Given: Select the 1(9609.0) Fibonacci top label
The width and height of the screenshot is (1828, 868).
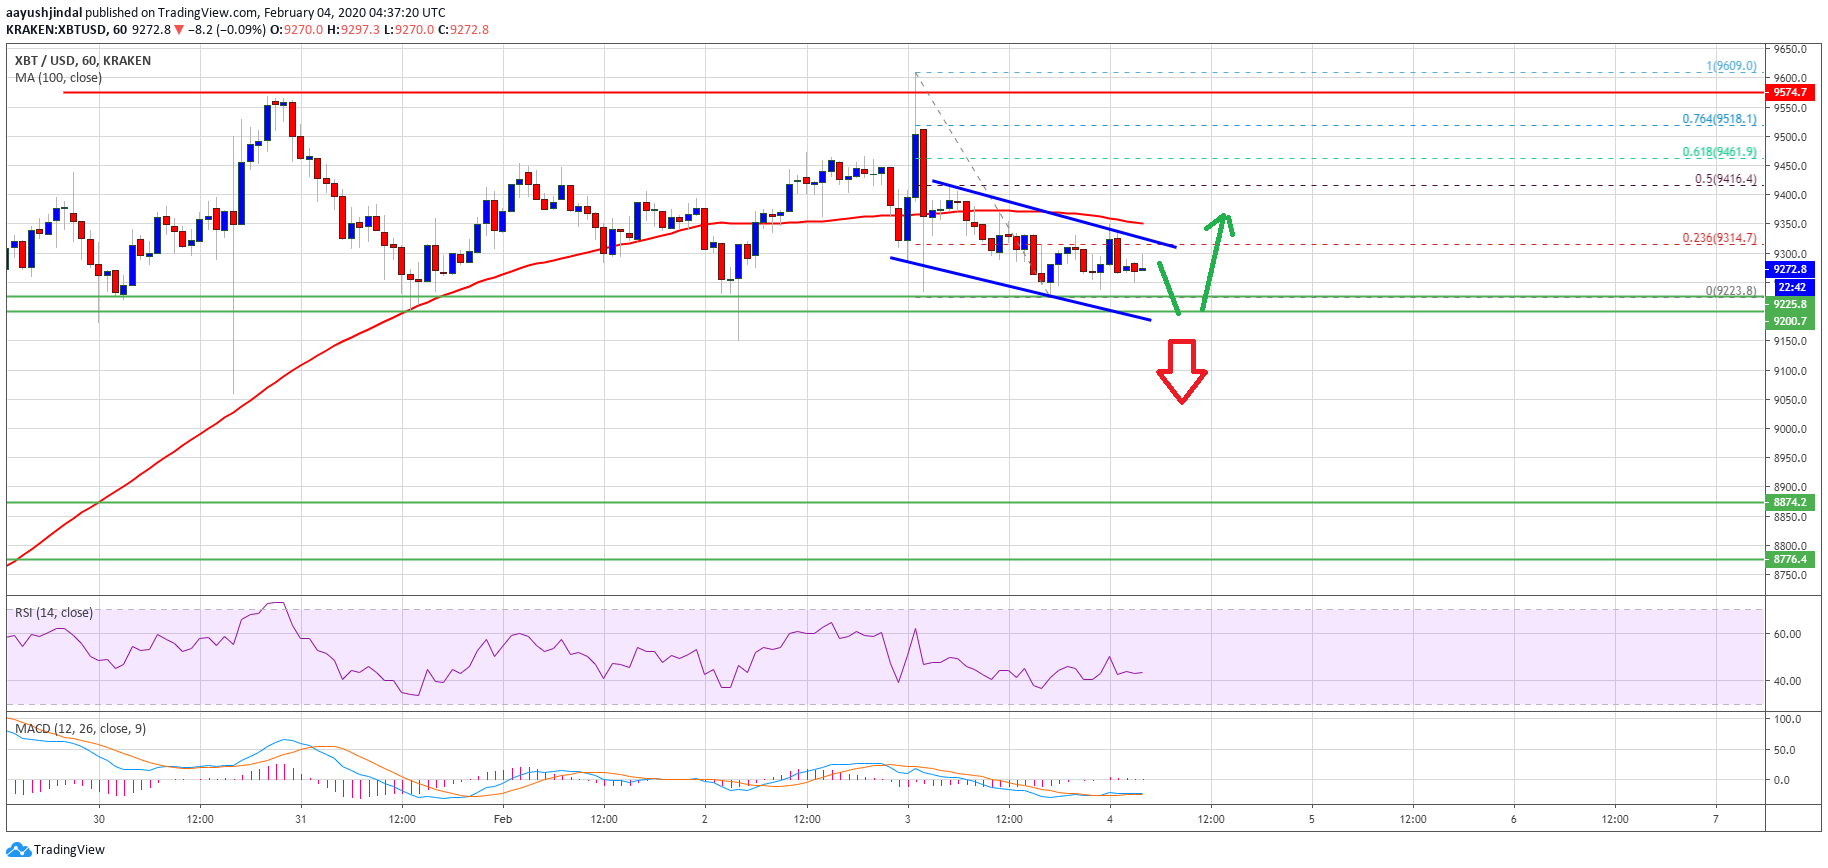Looking at the screenshot, I should click(1731, 66).
